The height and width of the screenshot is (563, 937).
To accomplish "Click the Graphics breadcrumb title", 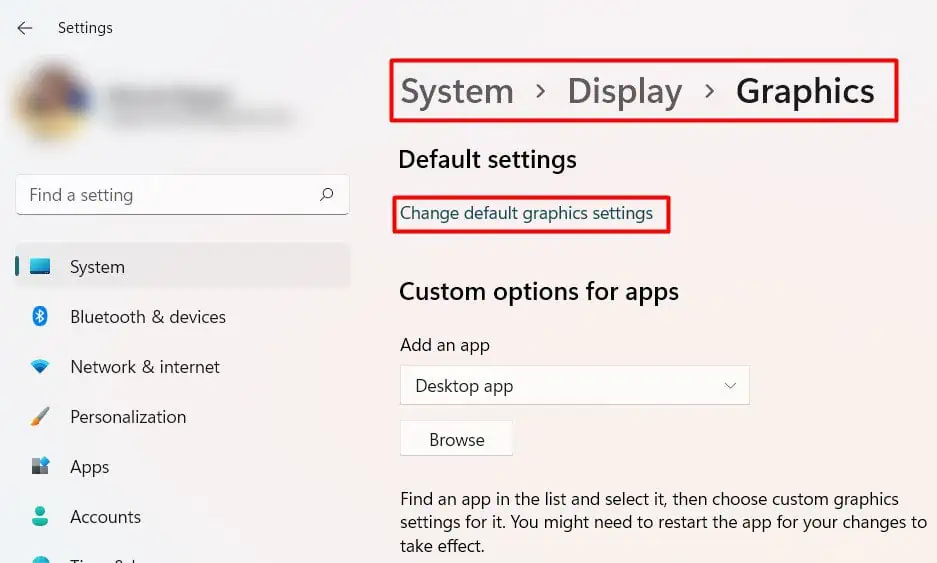I will 805,92.
